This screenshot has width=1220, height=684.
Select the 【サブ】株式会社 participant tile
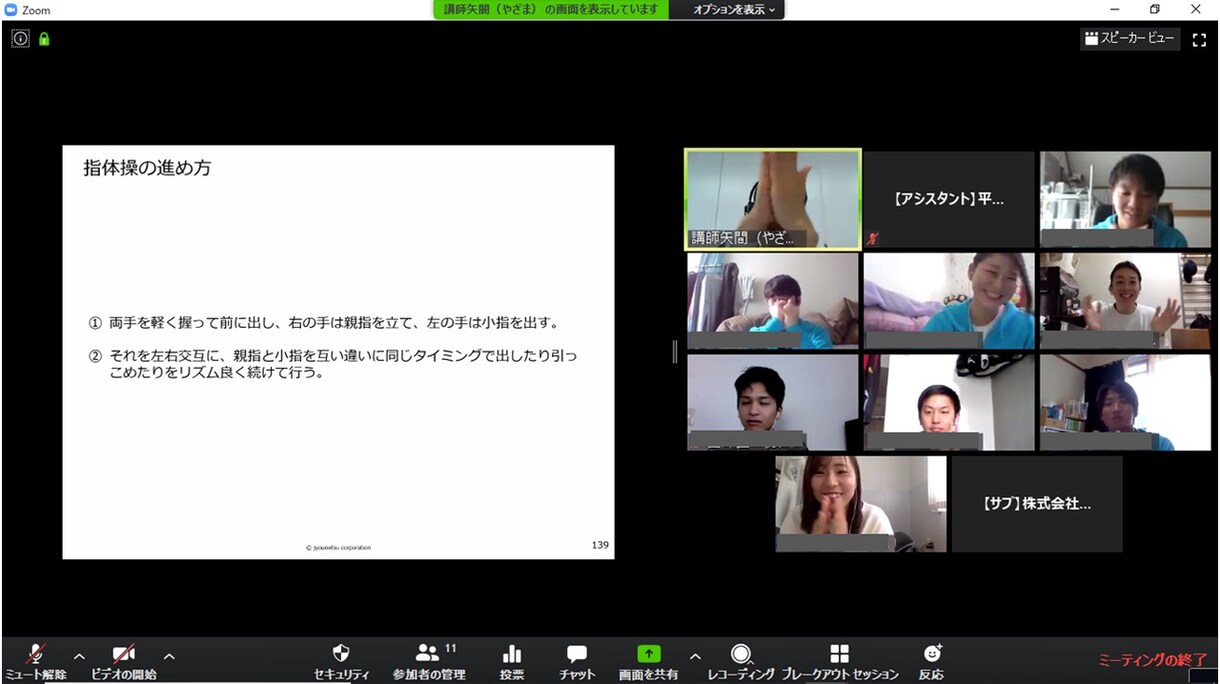[x=1037, y=504]
